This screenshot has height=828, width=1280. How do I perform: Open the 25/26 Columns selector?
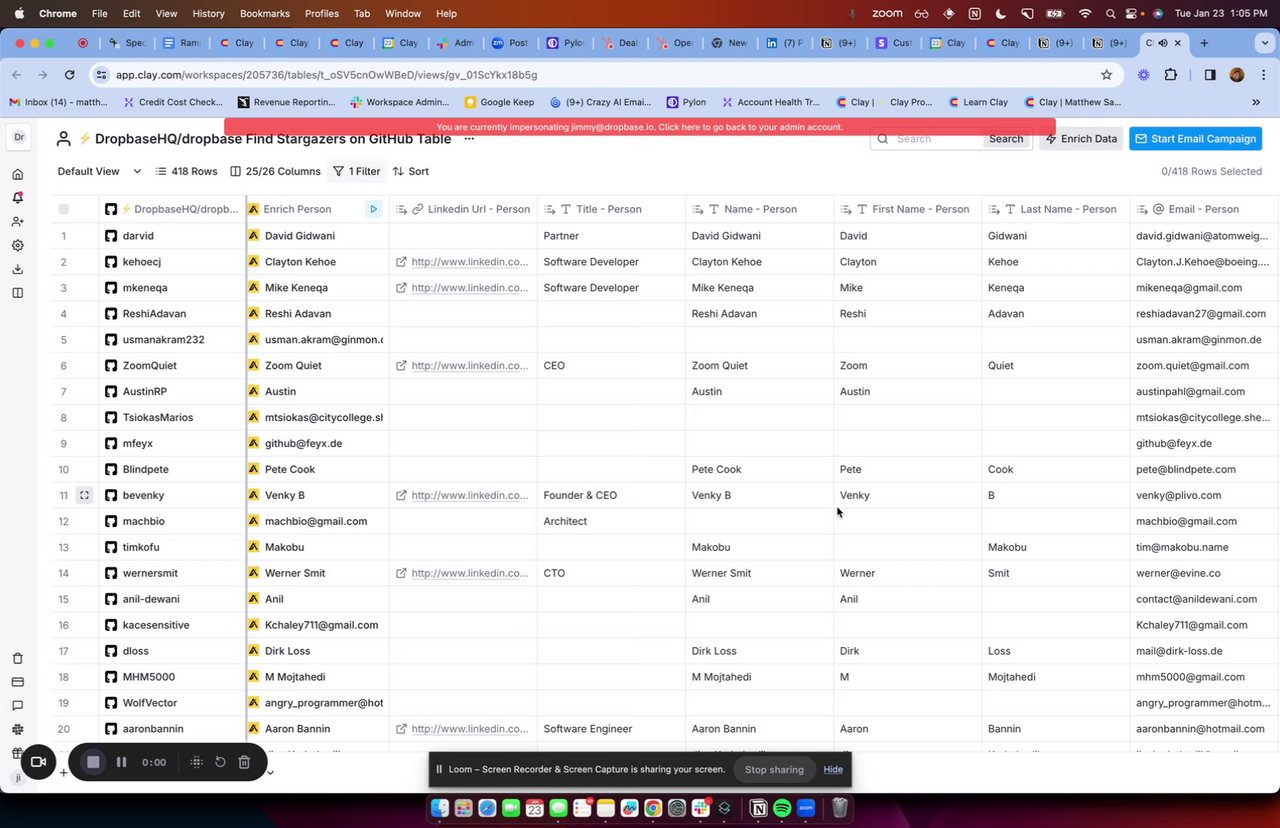click(x=275, y=171)
